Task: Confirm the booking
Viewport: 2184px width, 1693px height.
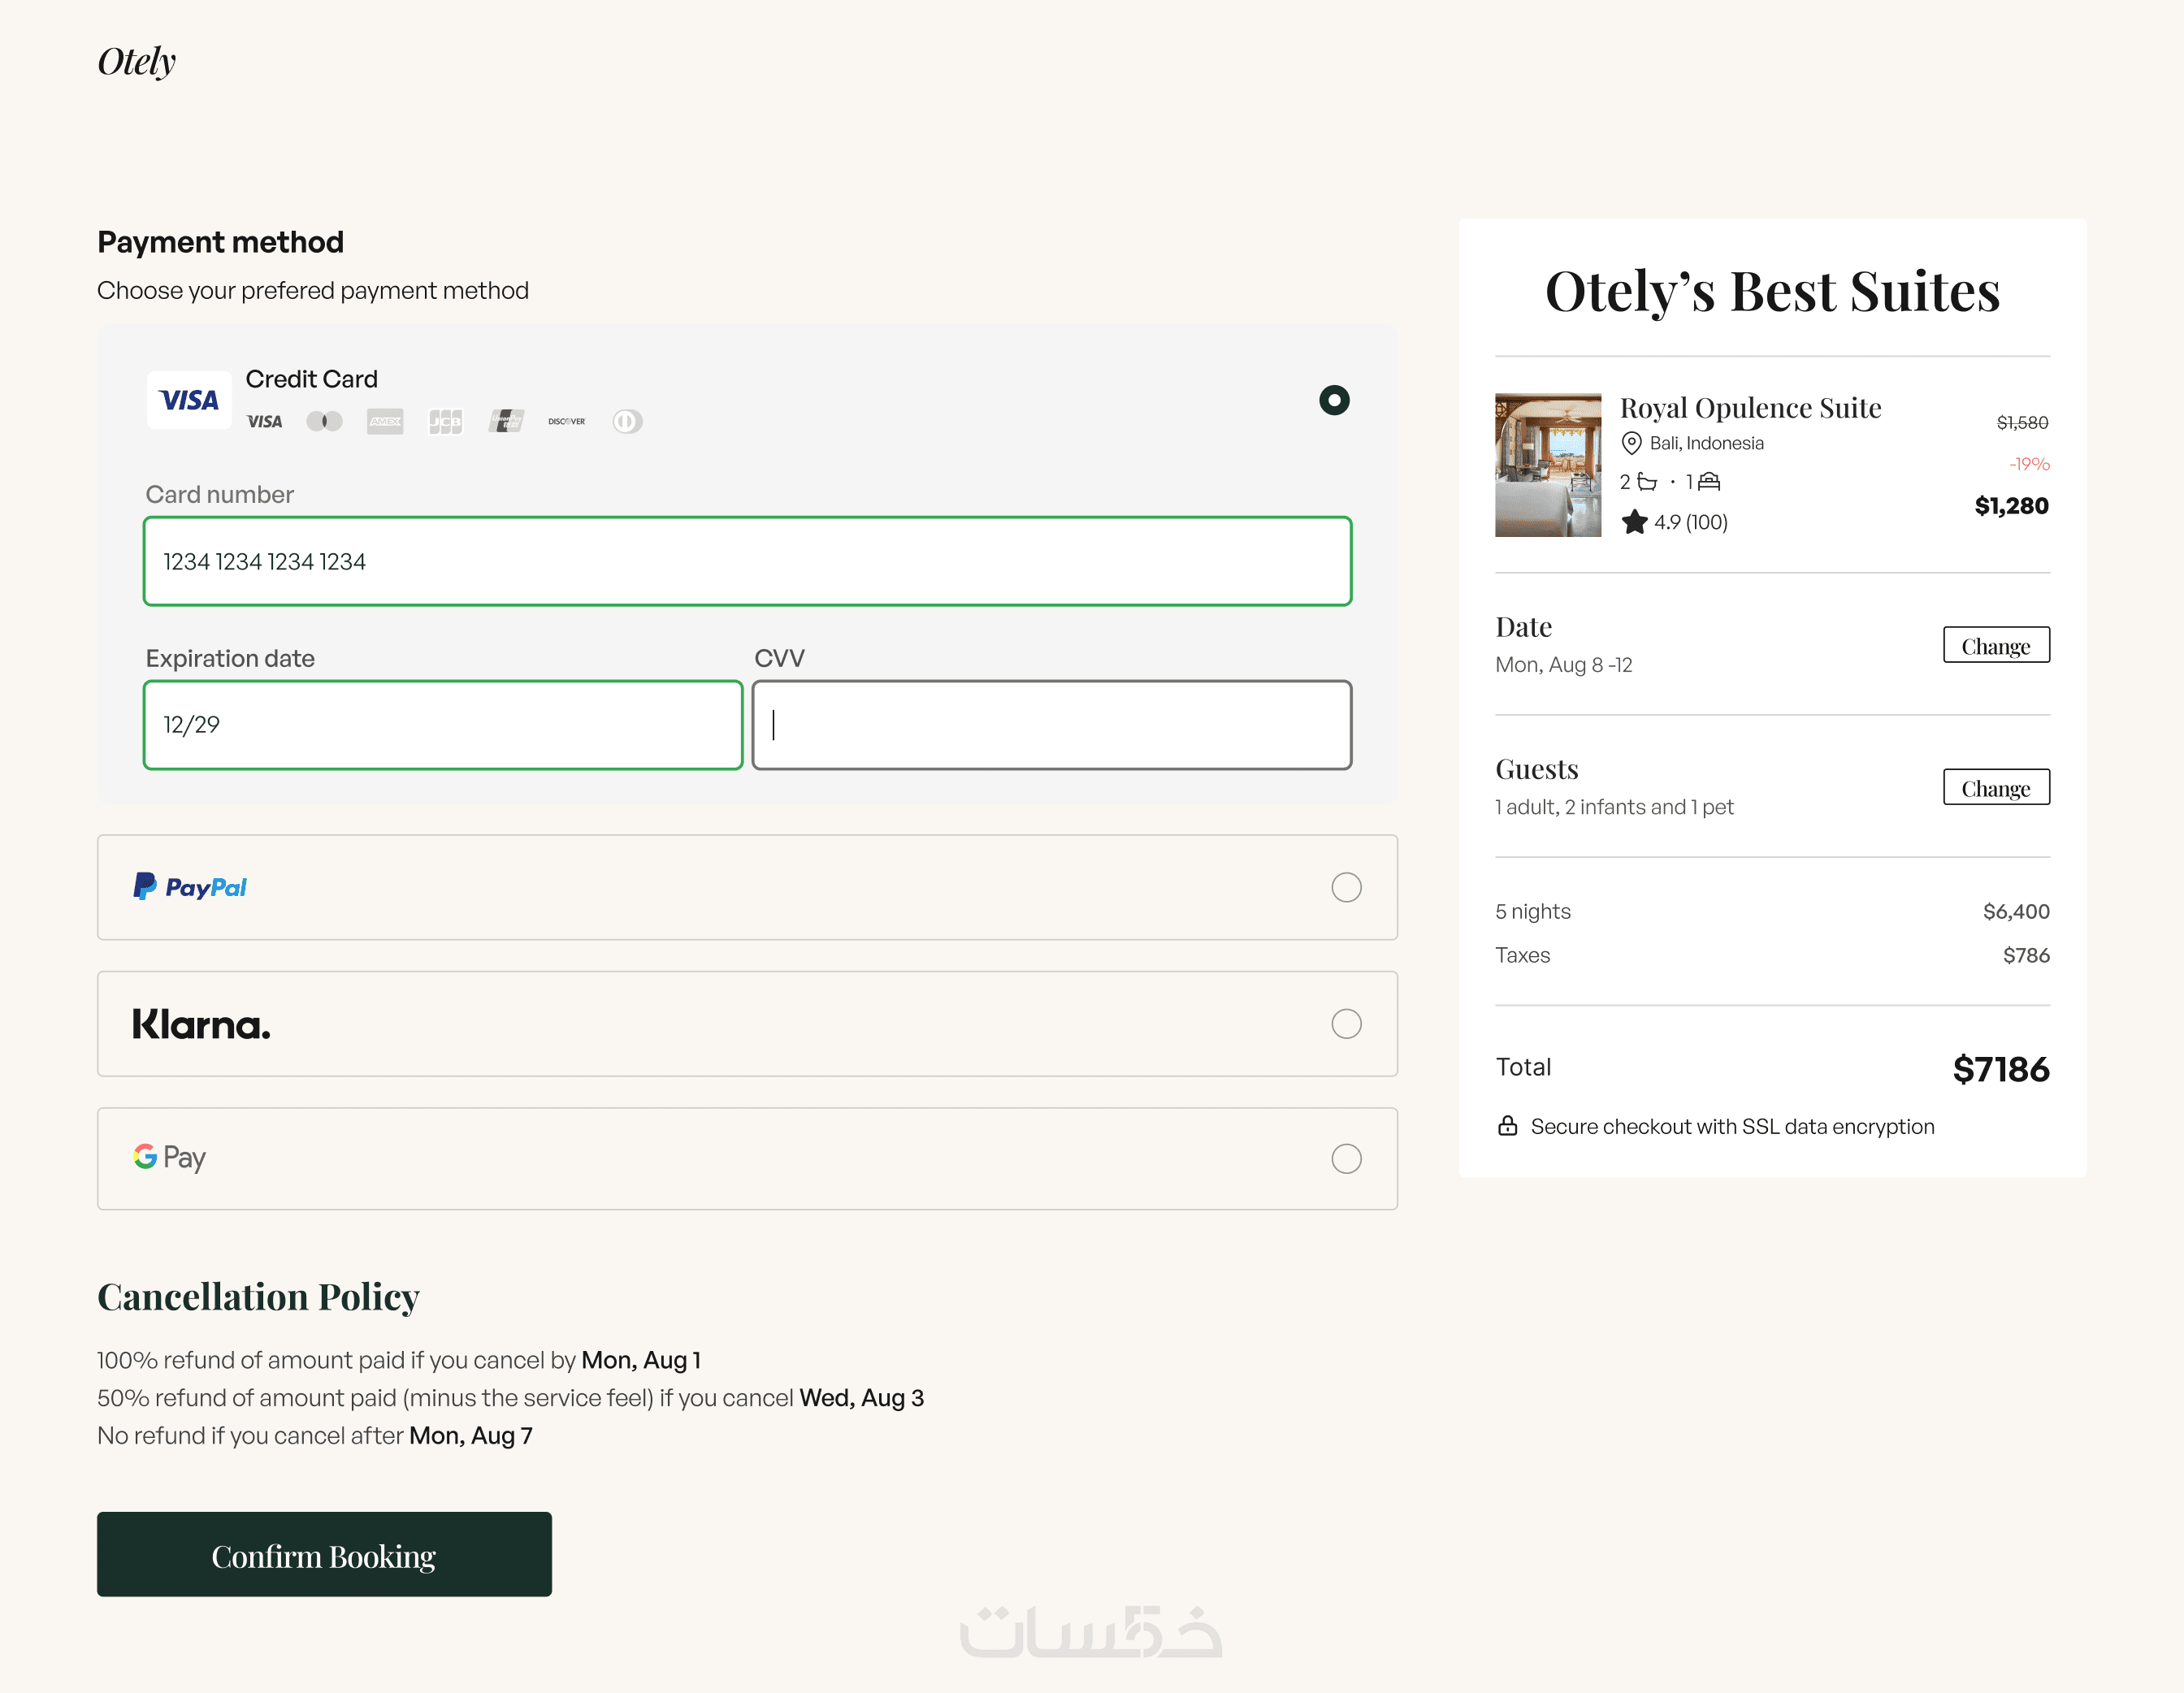Action: pos(324,1554)
